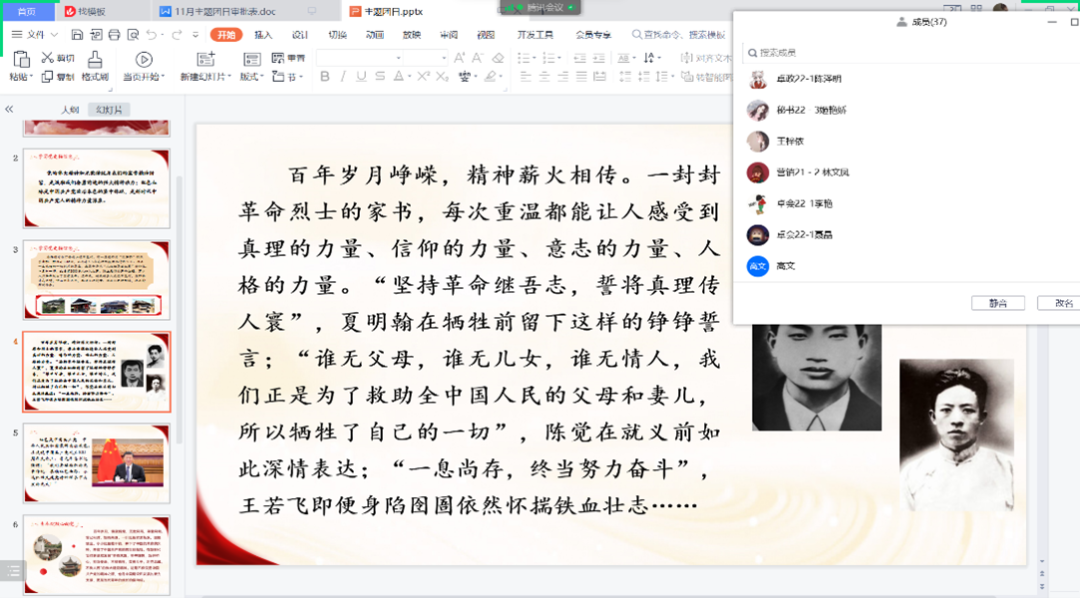This screenshot has height=598, width=1080.
Task: Open the font name combo box
Action: pos(360,58)
